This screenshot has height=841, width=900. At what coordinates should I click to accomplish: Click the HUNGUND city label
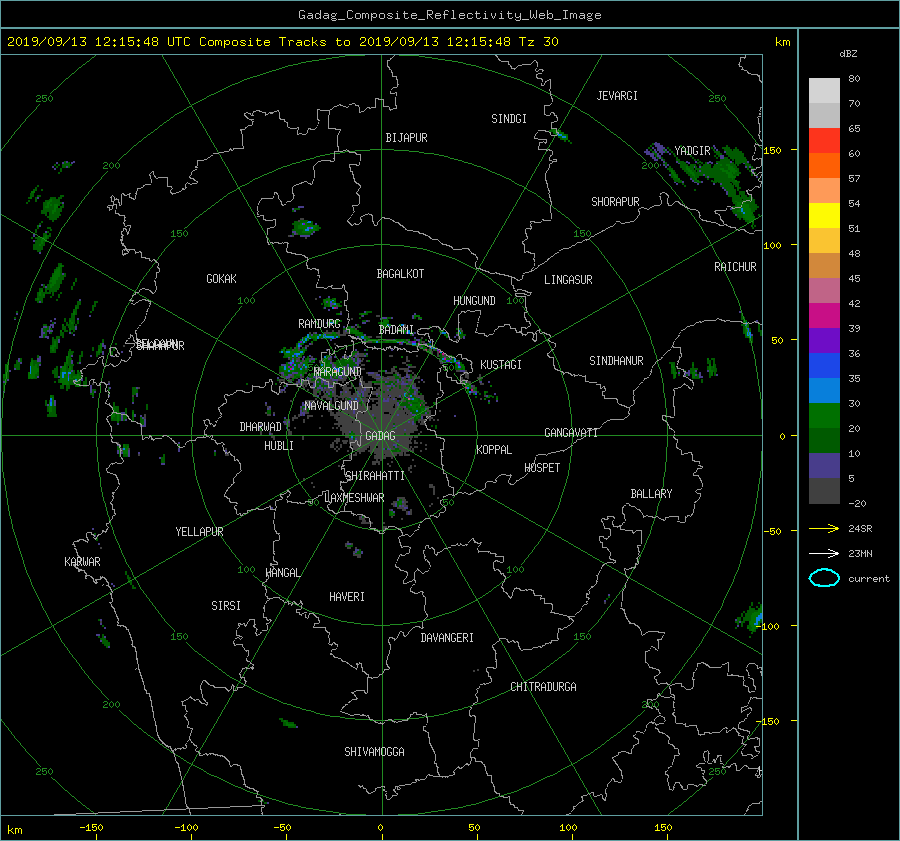click(474, 301)
